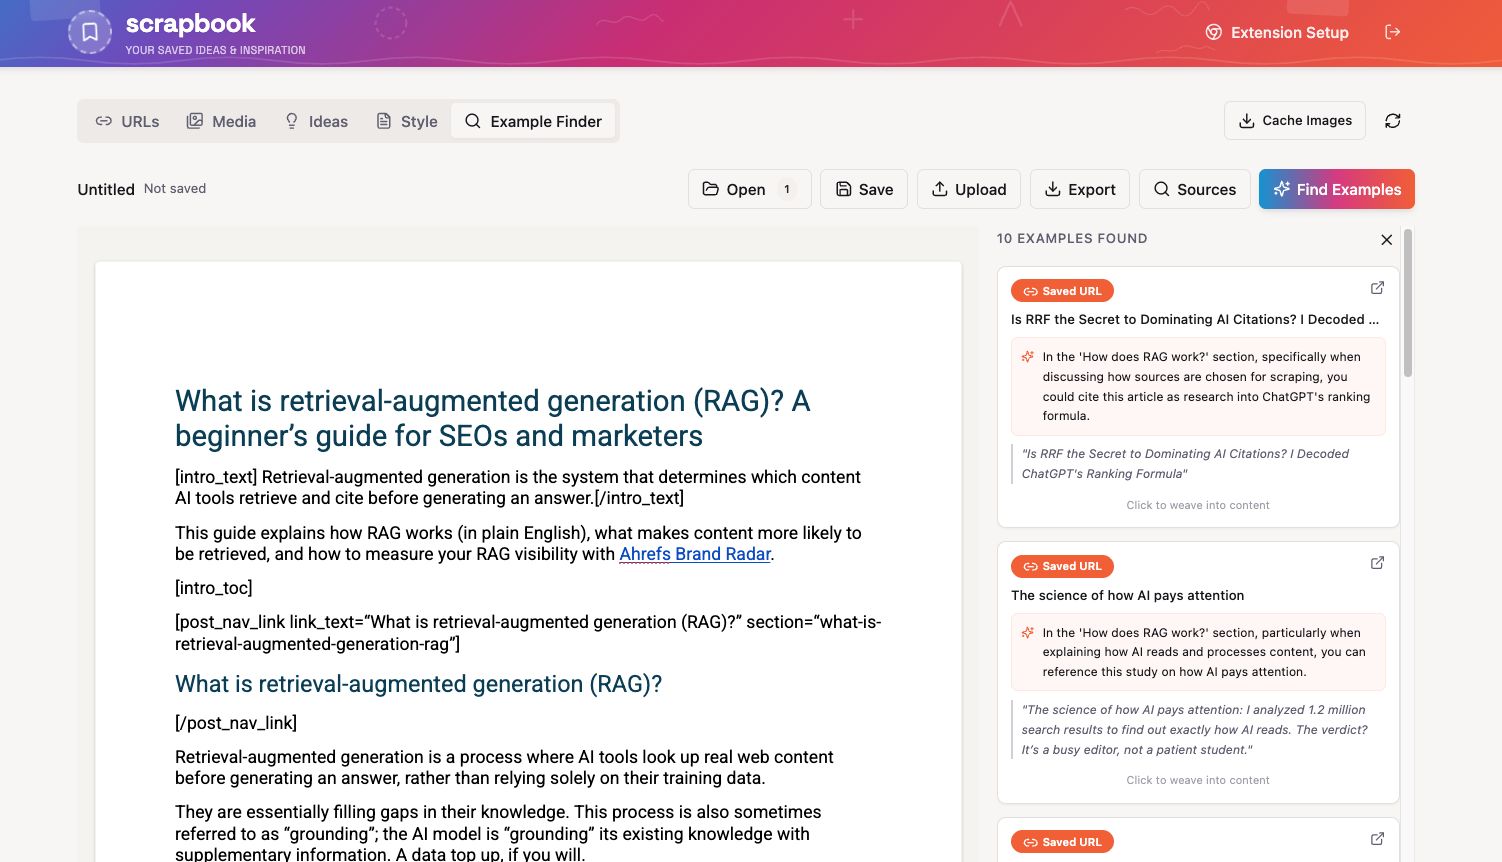Open the RRF example's external link icon

point(1377,287)
